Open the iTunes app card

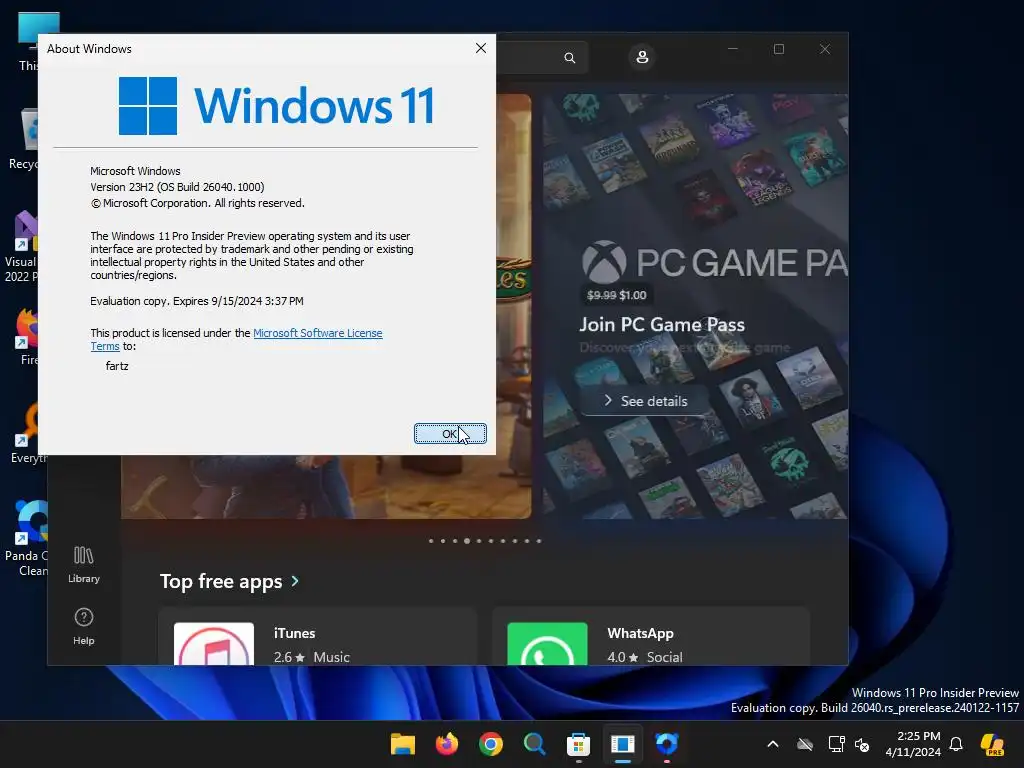point(317,637)
